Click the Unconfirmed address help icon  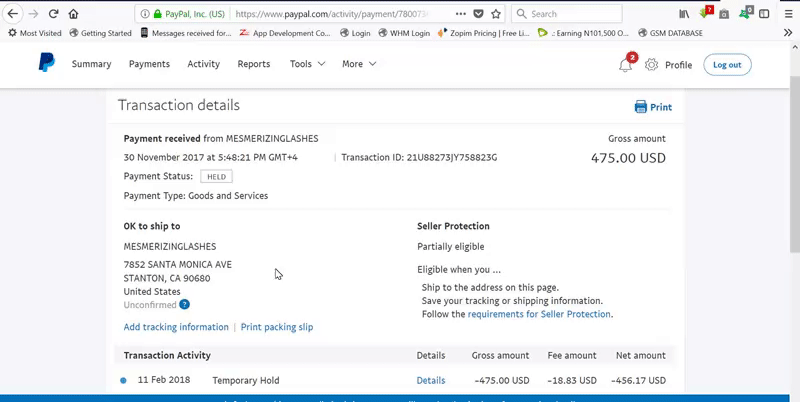[185, 305]
